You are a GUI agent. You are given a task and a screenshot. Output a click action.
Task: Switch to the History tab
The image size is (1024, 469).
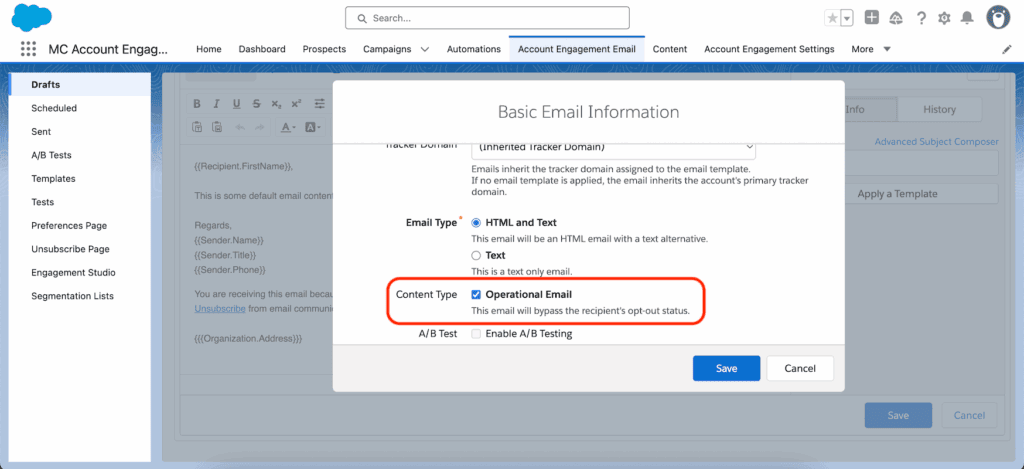point(939,110)
